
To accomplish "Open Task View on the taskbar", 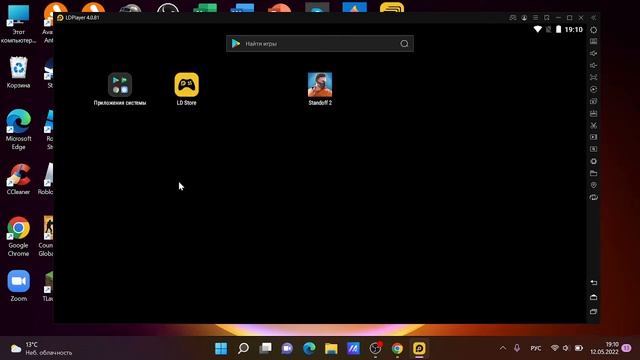I will 265,348.
